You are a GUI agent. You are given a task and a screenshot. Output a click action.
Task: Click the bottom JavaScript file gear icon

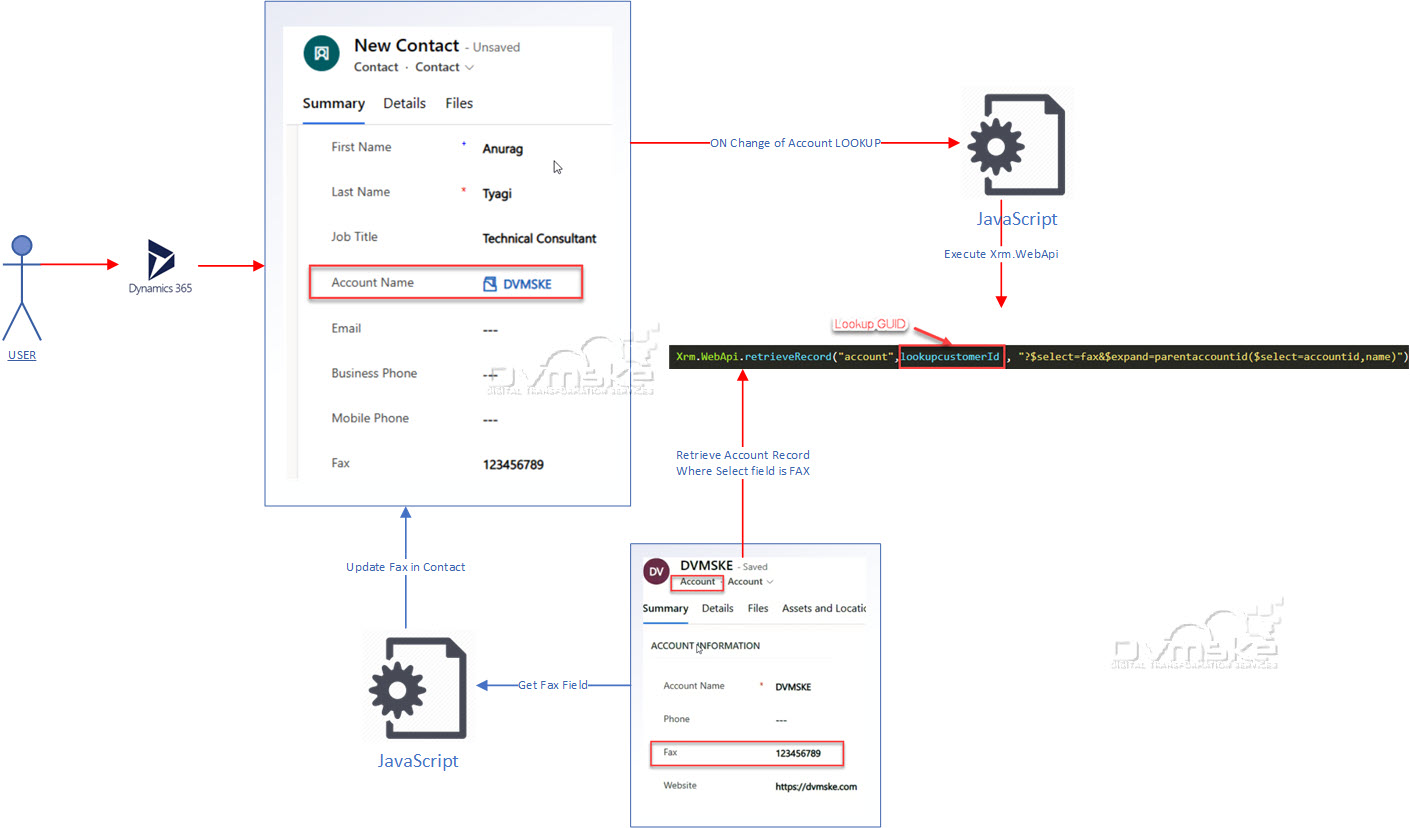tap(417, 689)
